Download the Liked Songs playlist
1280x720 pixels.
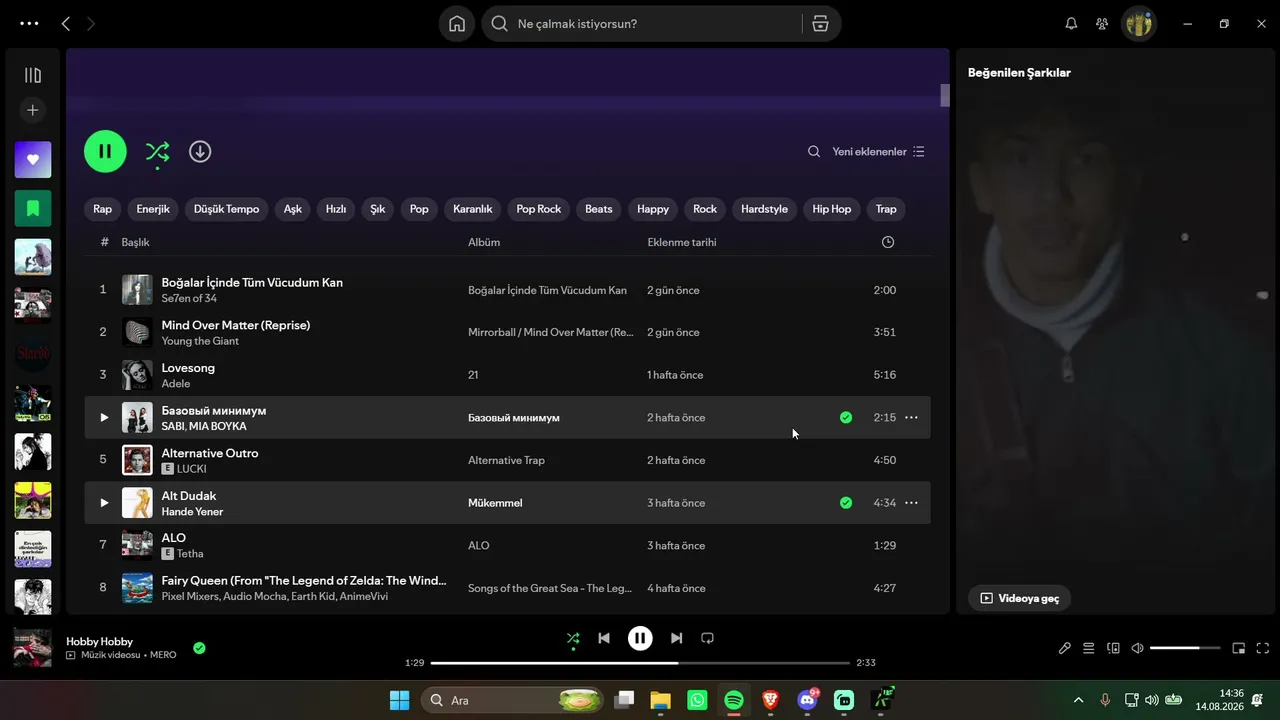point(200,151)
